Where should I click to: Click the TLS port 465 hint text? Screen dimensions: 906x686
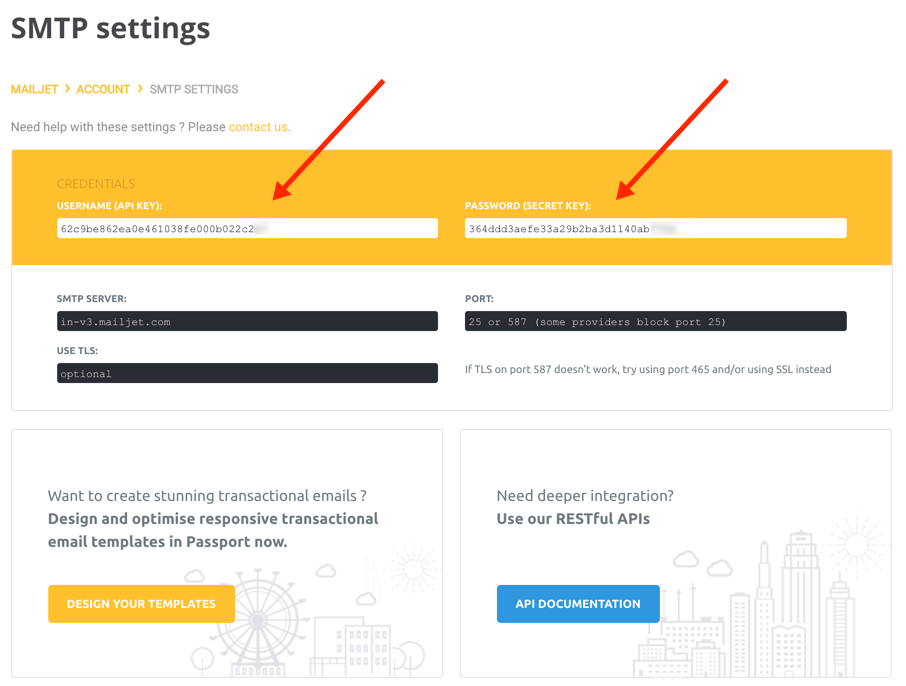pyautogui.click(x=648, y=369)
